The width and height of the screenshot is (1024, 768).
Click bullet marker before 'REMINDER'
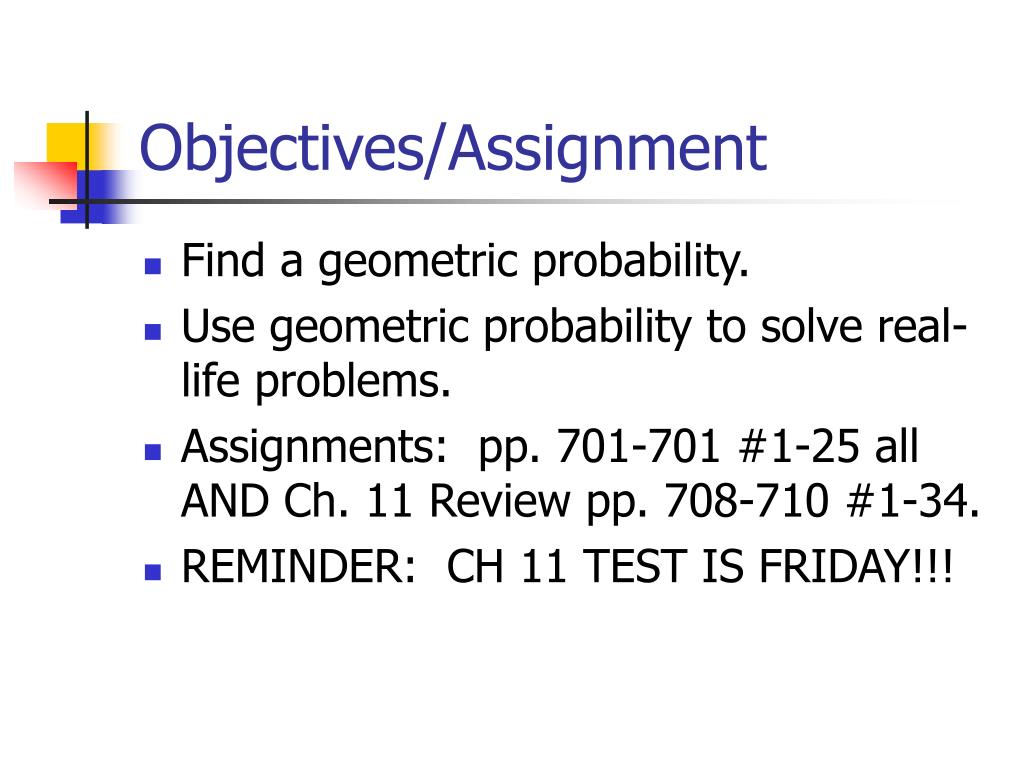coord(153,571)
